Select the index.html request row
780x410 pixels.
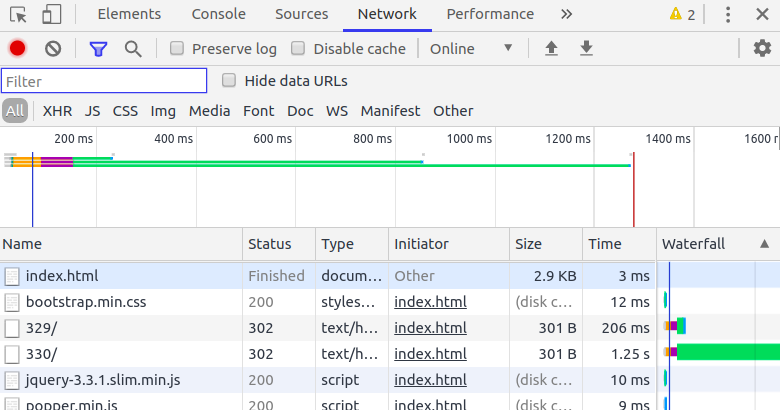click(327, 276)
